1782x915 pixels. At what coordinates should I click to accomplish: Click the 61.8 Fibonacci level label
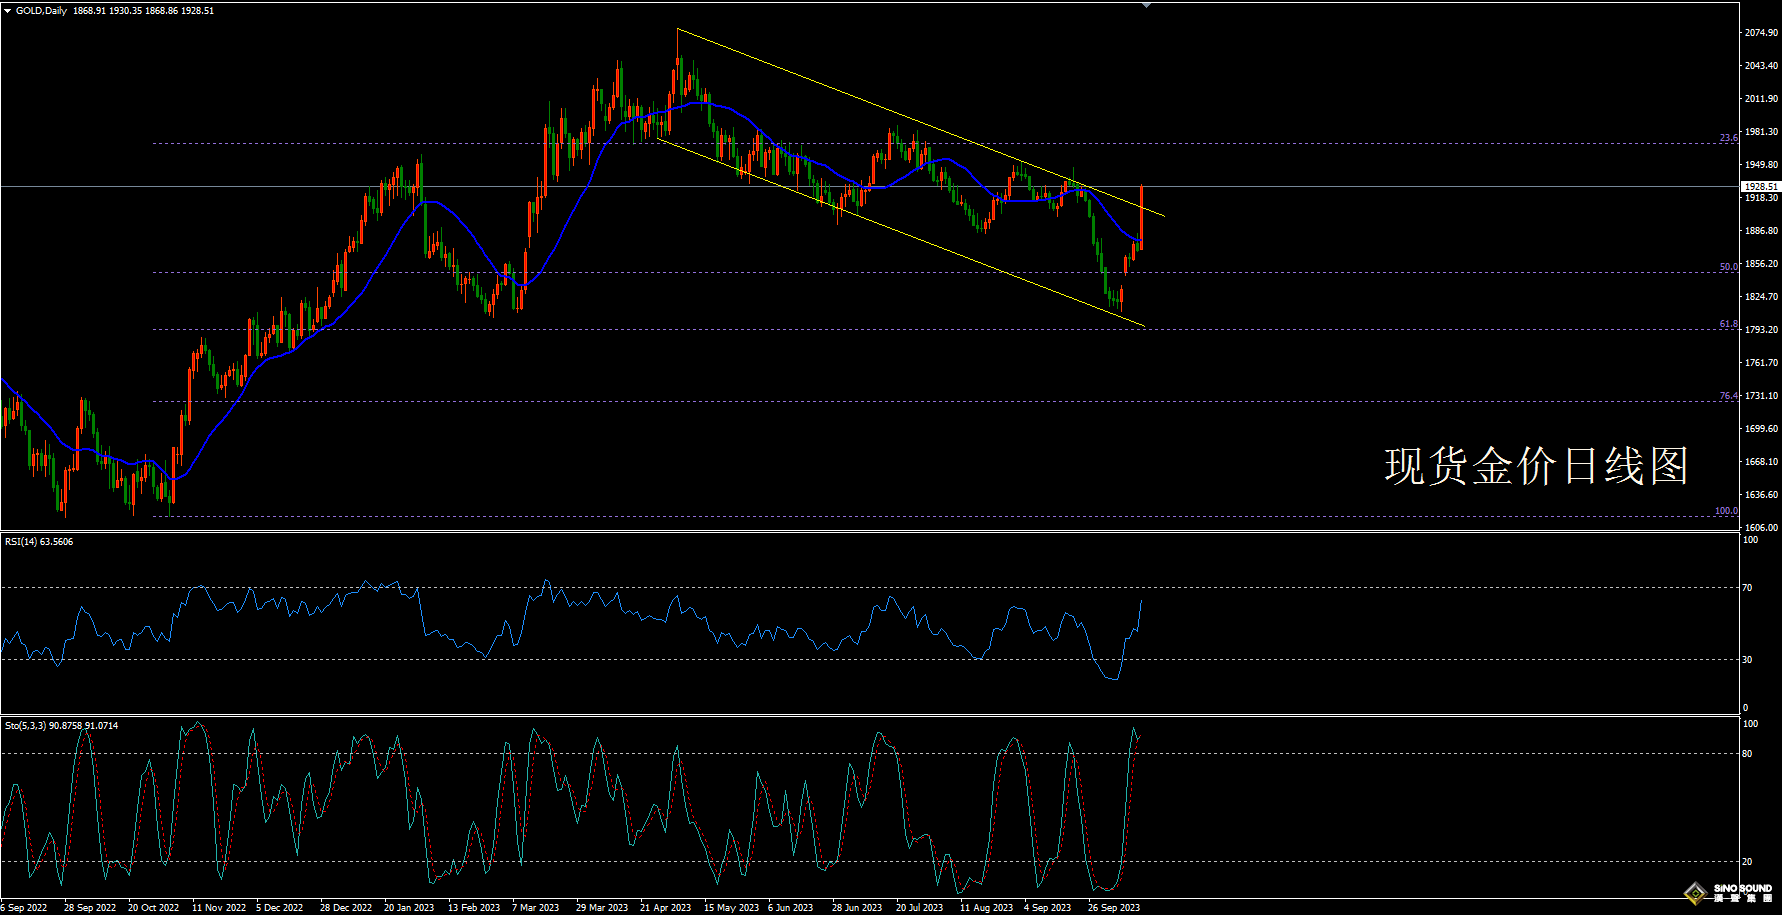[1728, 324]
